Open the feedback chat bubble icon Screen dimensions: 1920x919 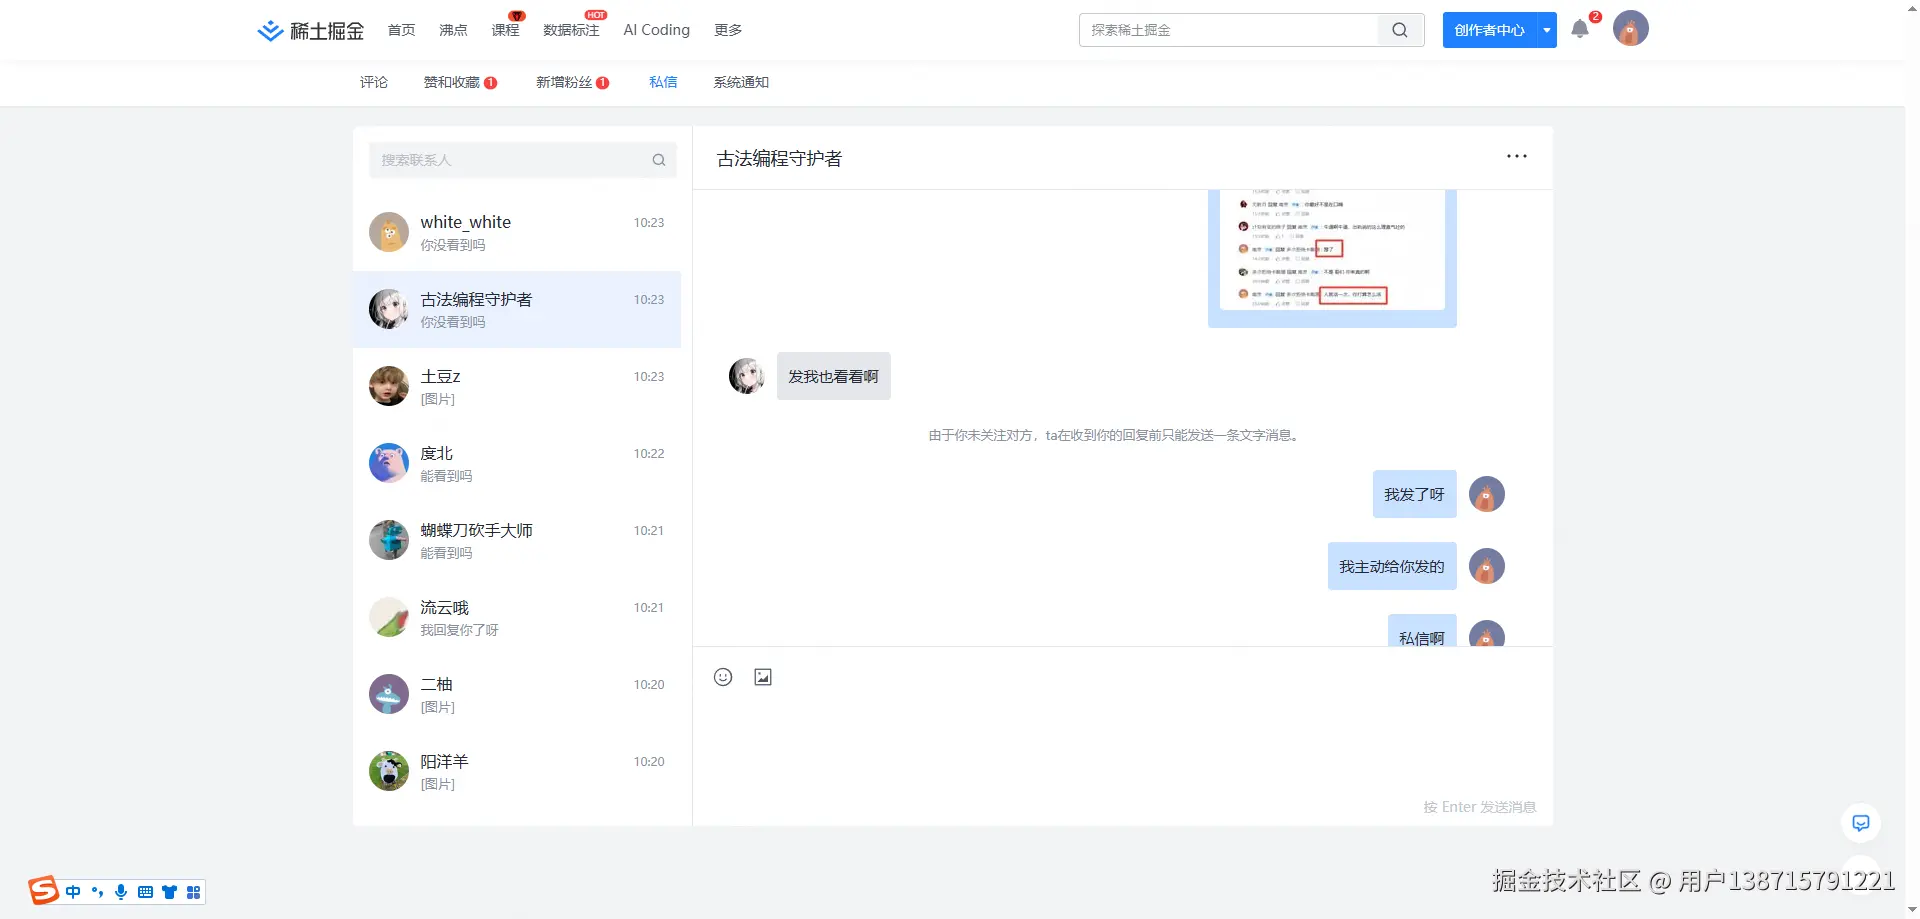click(1860, 822)
